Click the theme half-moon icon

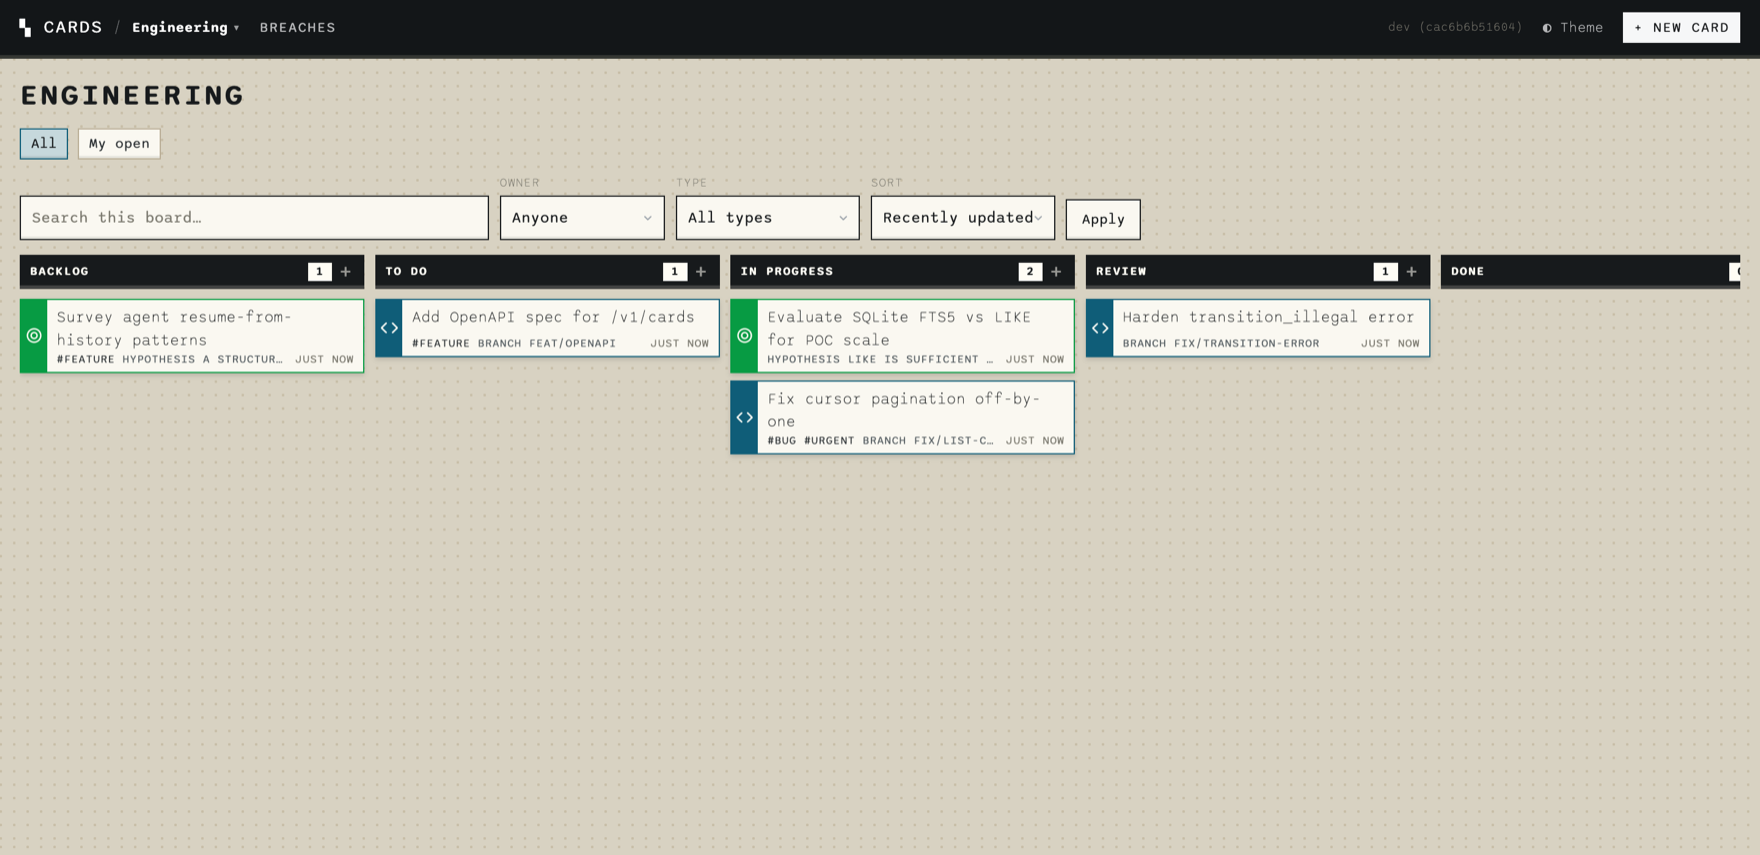[x=1547, y=28]
